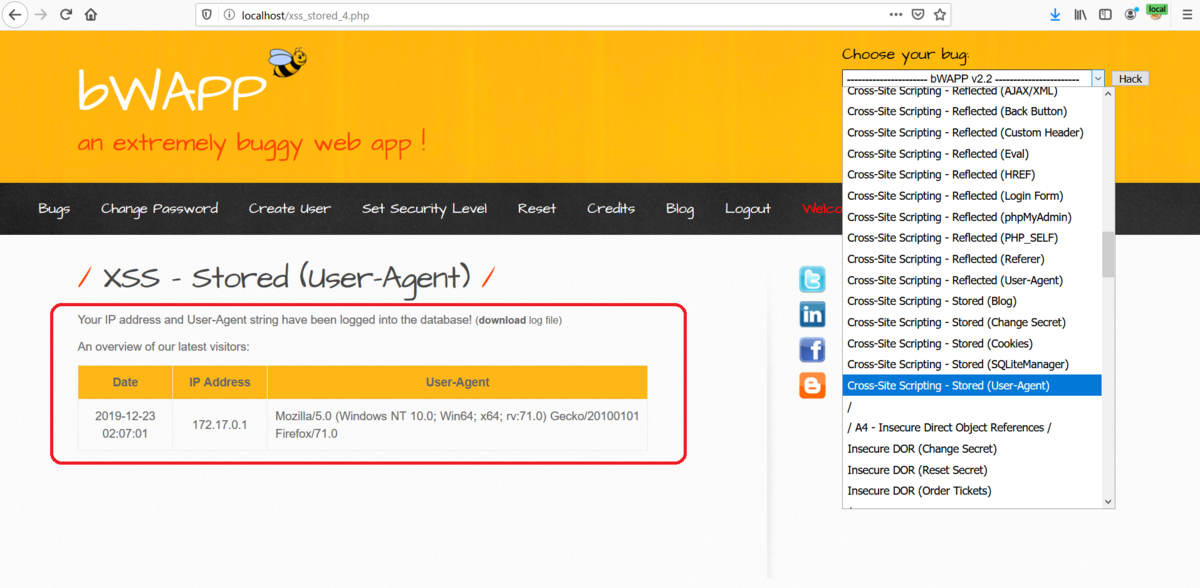Viewport: 1200px width, 588px height.
Task: Open the browser home page
Action: (x=91, y=15)
